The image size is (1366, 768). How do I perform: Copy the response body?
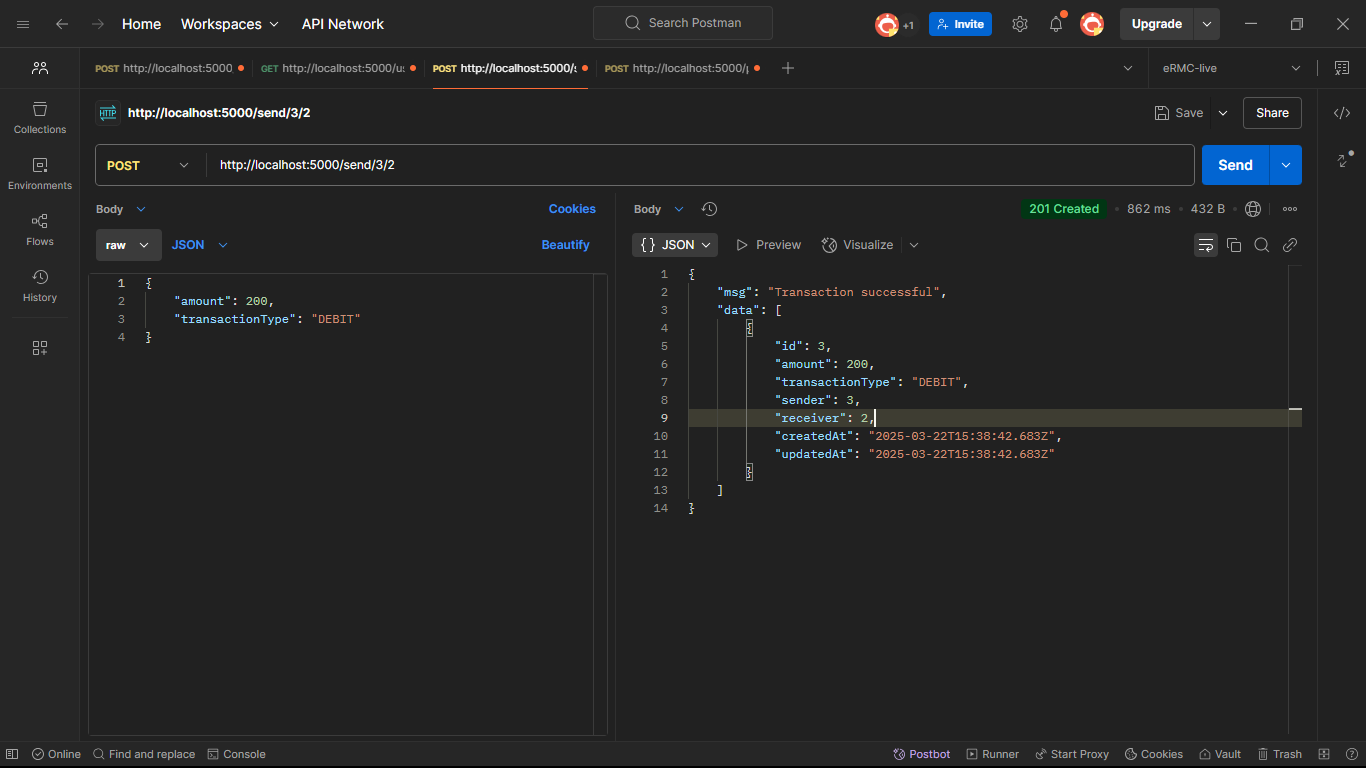tap(1234, 245)
